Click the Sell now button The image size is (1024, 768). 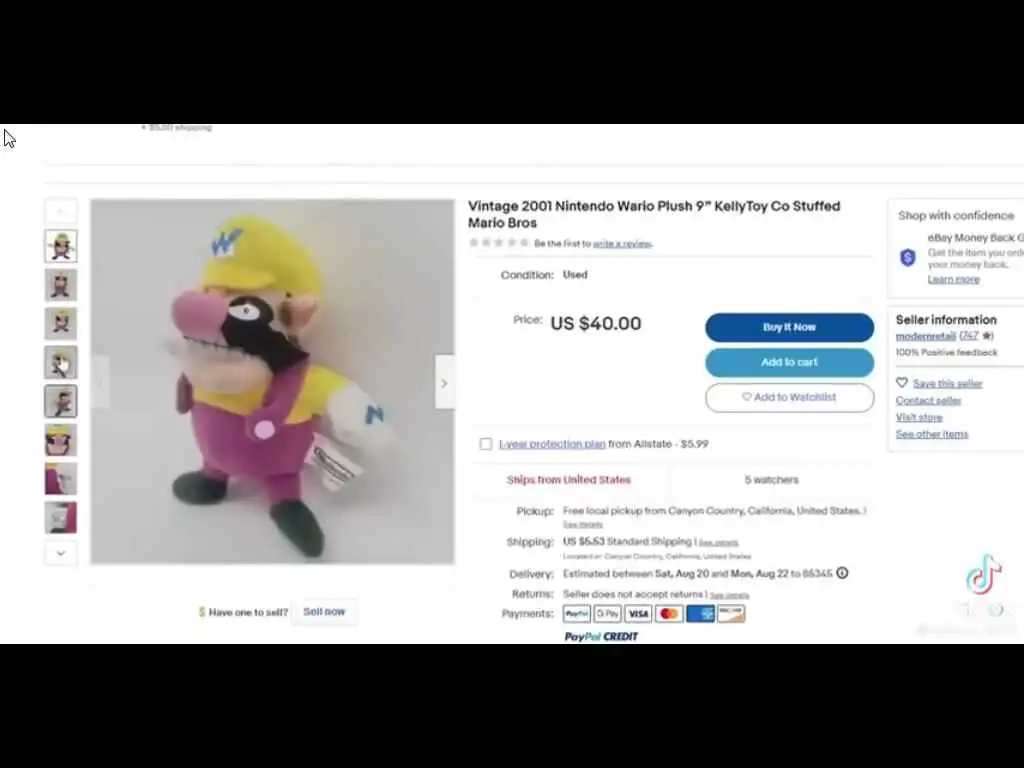click(324, 612)
